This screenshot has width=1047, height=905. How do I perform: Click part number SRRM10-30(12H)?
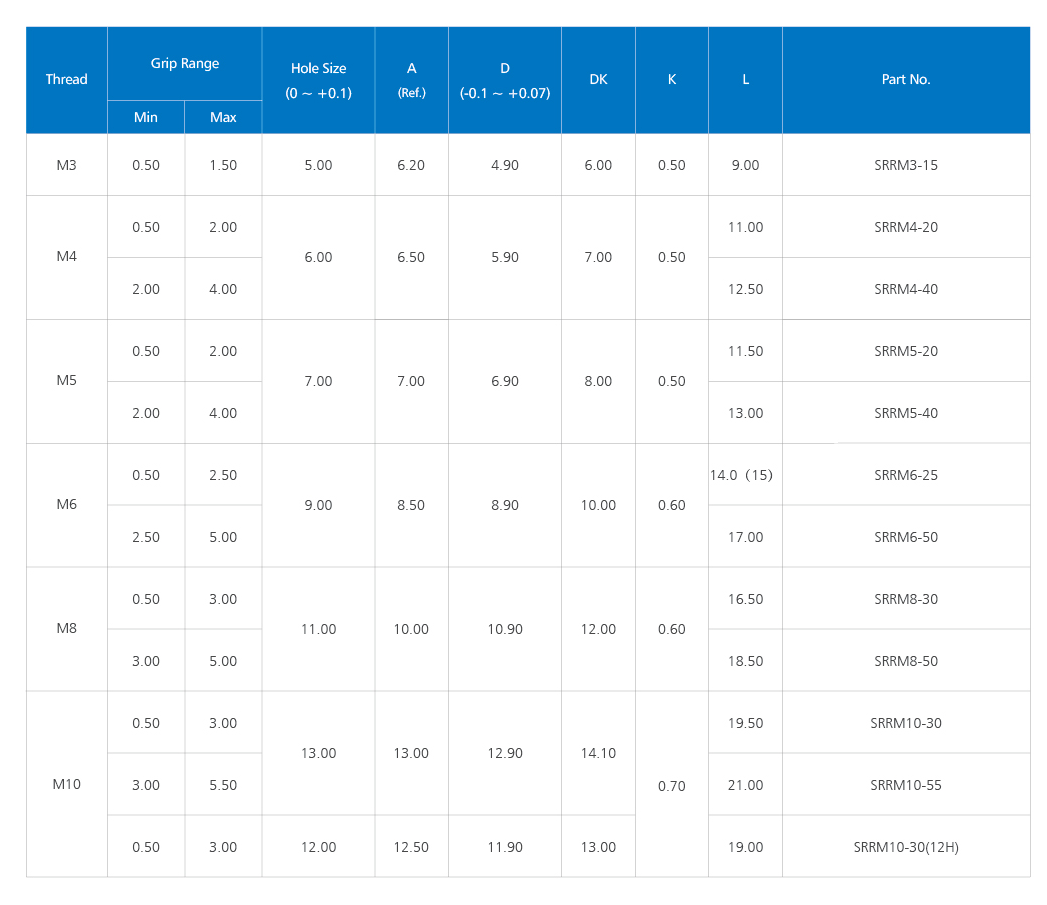click(906, 847)
